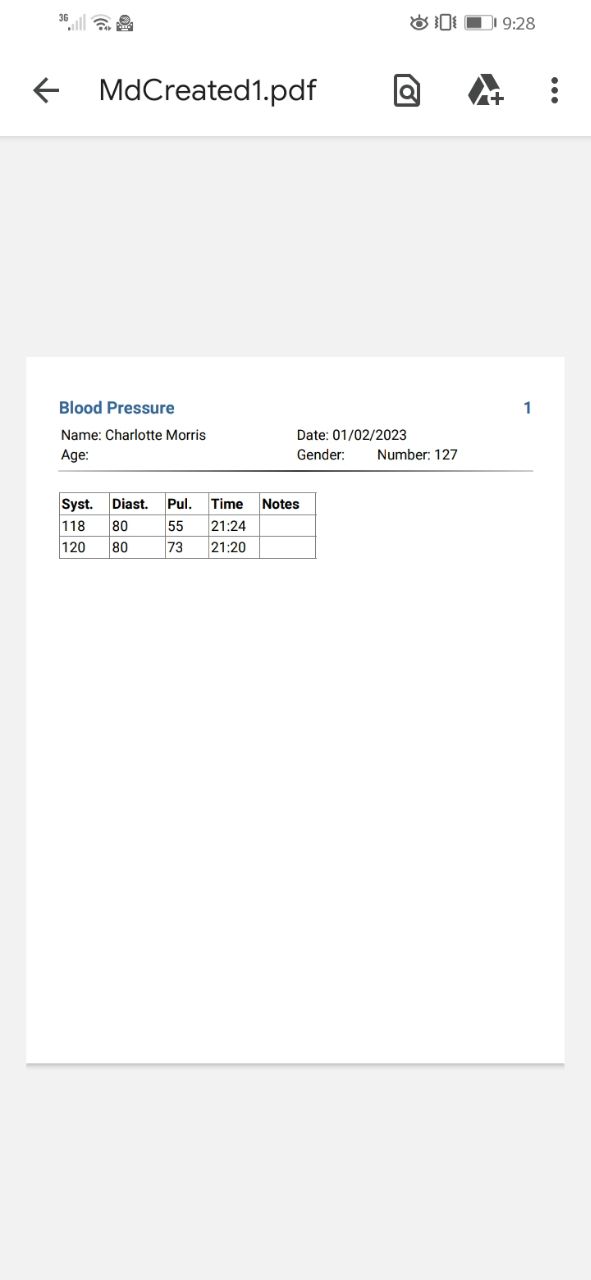
Task: Tap the Wi-Fi signal status icon
Action: [x=101, y=22]
